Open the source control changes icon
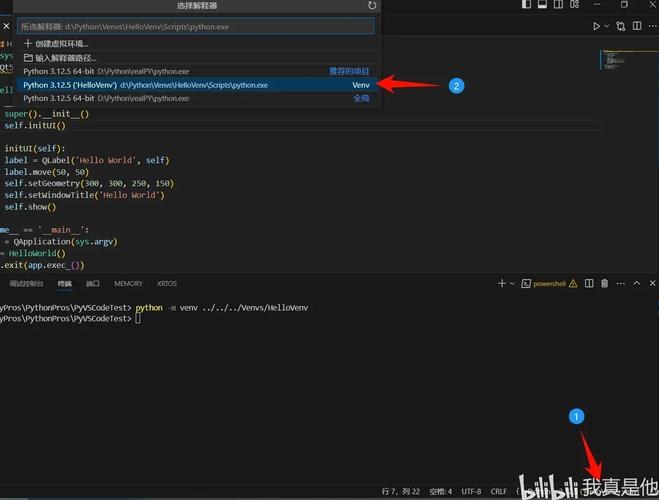 point(620,26)
